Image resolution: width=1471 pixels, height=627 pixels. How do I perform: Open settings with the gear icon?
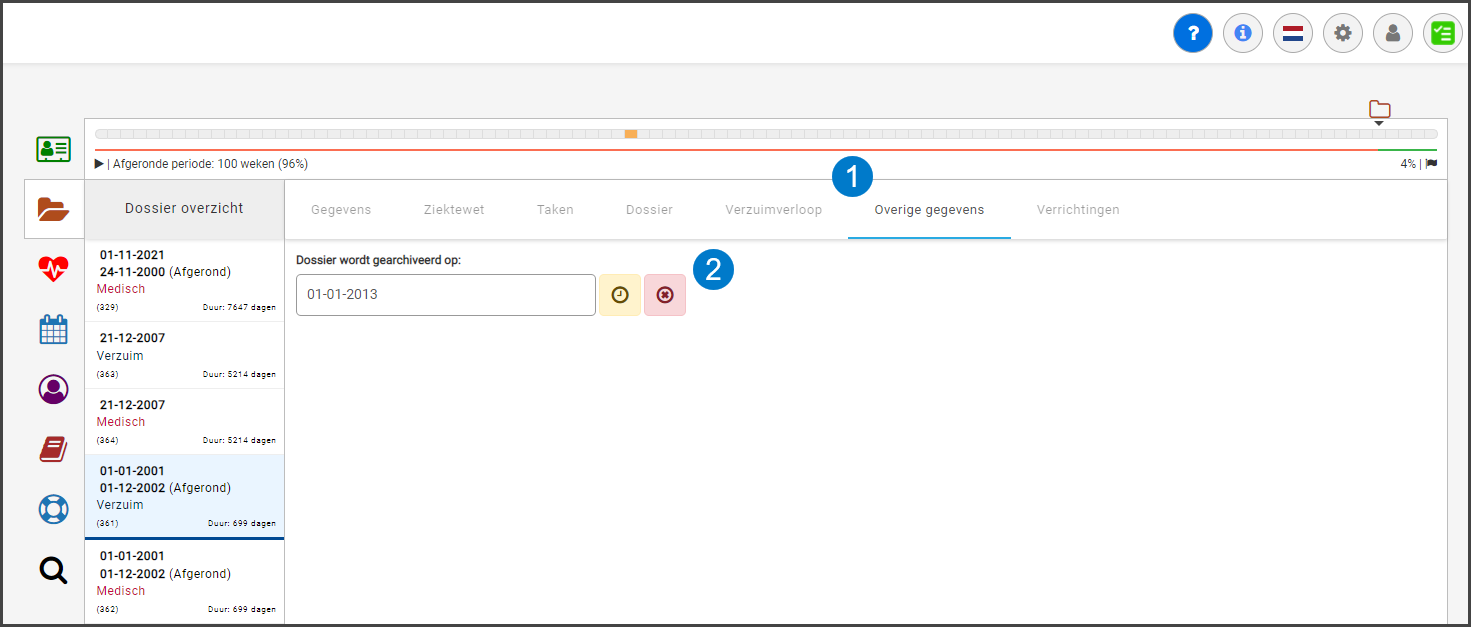1342,33
